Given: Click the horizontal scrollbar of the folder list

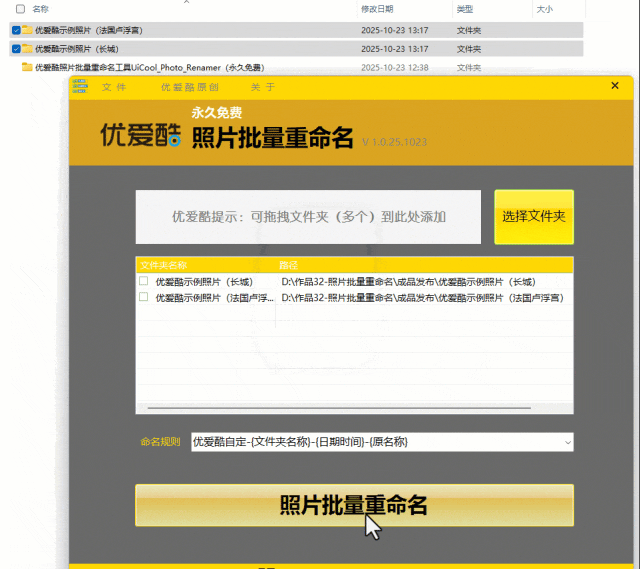Looking at the screenshot, I should point(339,408).
